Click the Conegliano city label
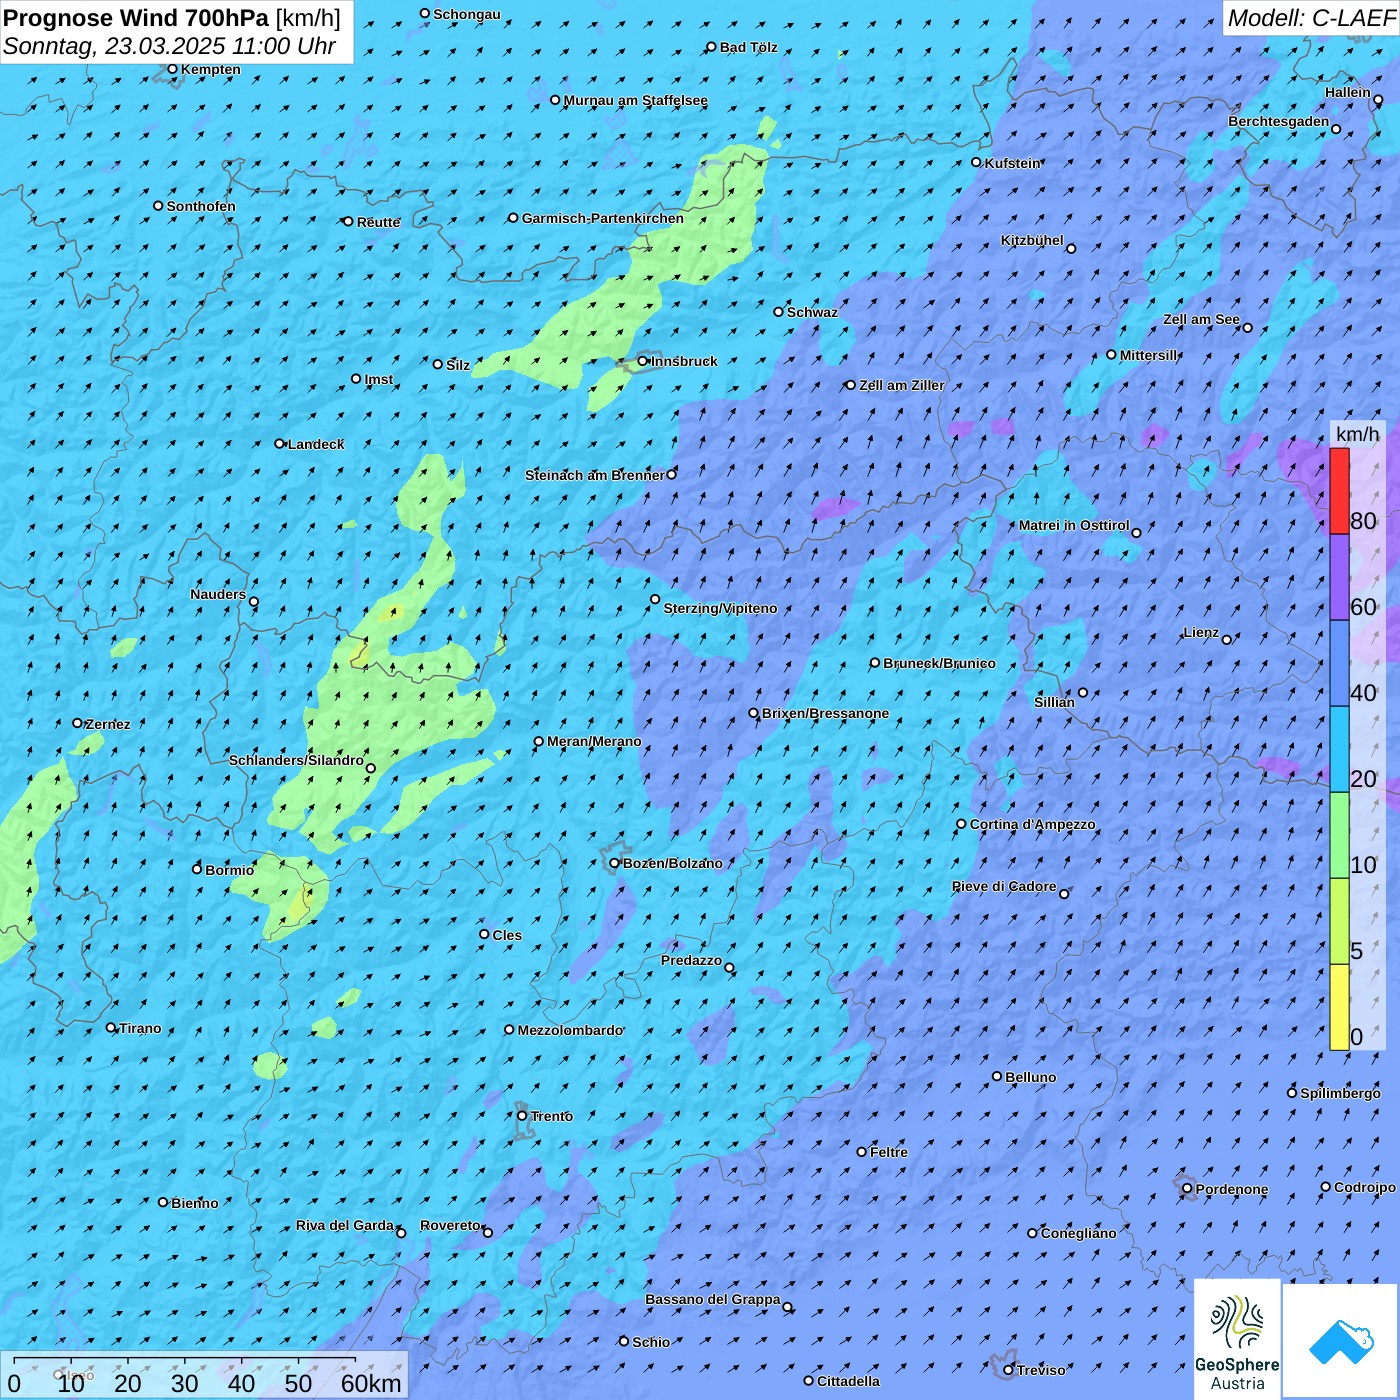 coord(1078,1233)
